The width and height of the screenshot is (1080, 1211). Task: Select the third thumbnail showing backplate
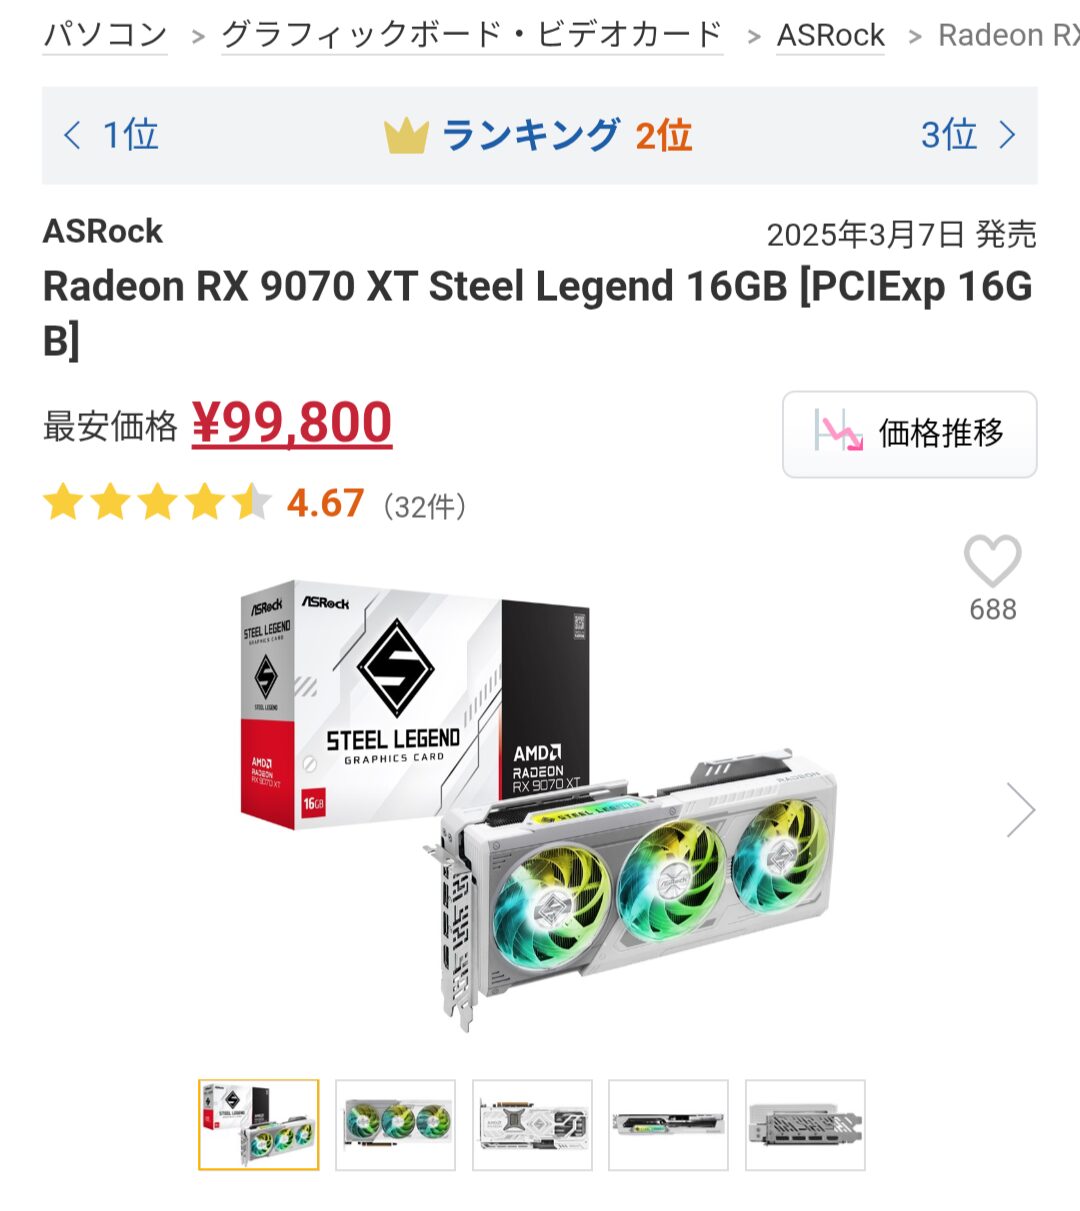pyautogui.click(x=532, y=1125)
